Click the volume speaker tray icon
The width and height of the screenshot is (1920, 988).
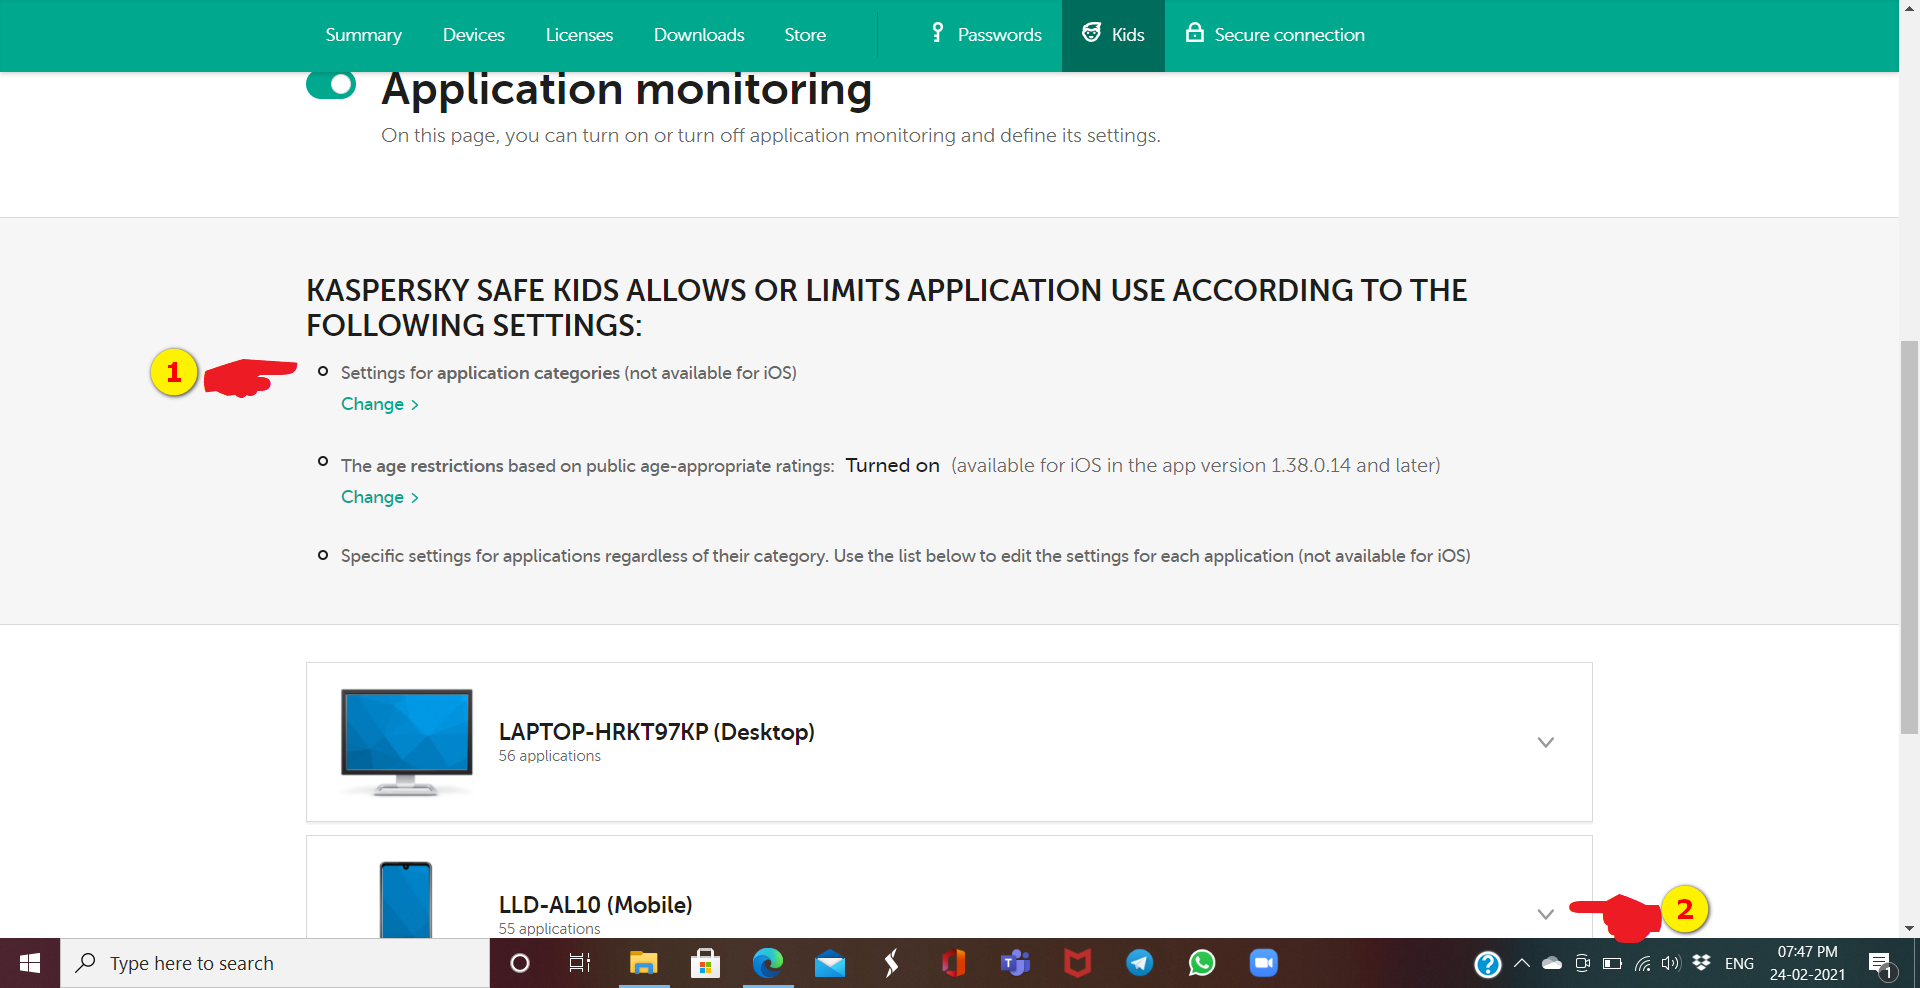[1671, 963]
